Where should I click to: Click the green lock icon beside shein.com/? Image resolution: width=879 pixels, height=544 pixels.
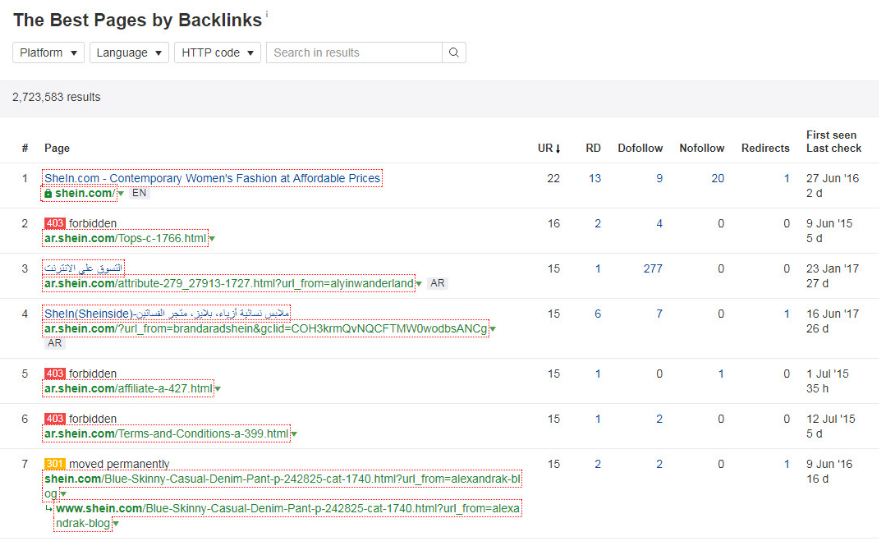[48, 193]
